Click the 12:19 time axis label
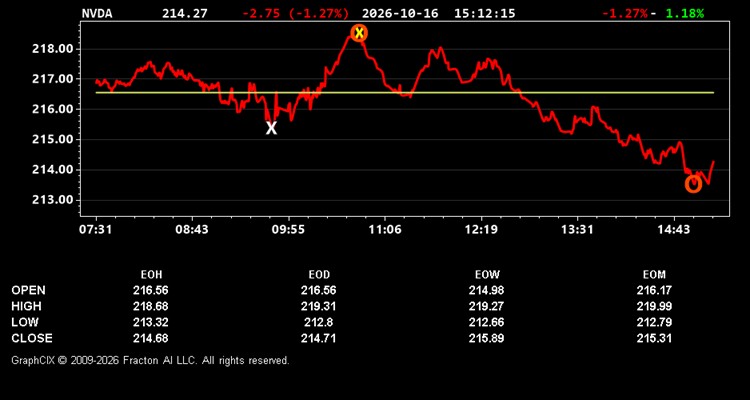This screenshot has height=400, width=750. (x=481, y=230)
